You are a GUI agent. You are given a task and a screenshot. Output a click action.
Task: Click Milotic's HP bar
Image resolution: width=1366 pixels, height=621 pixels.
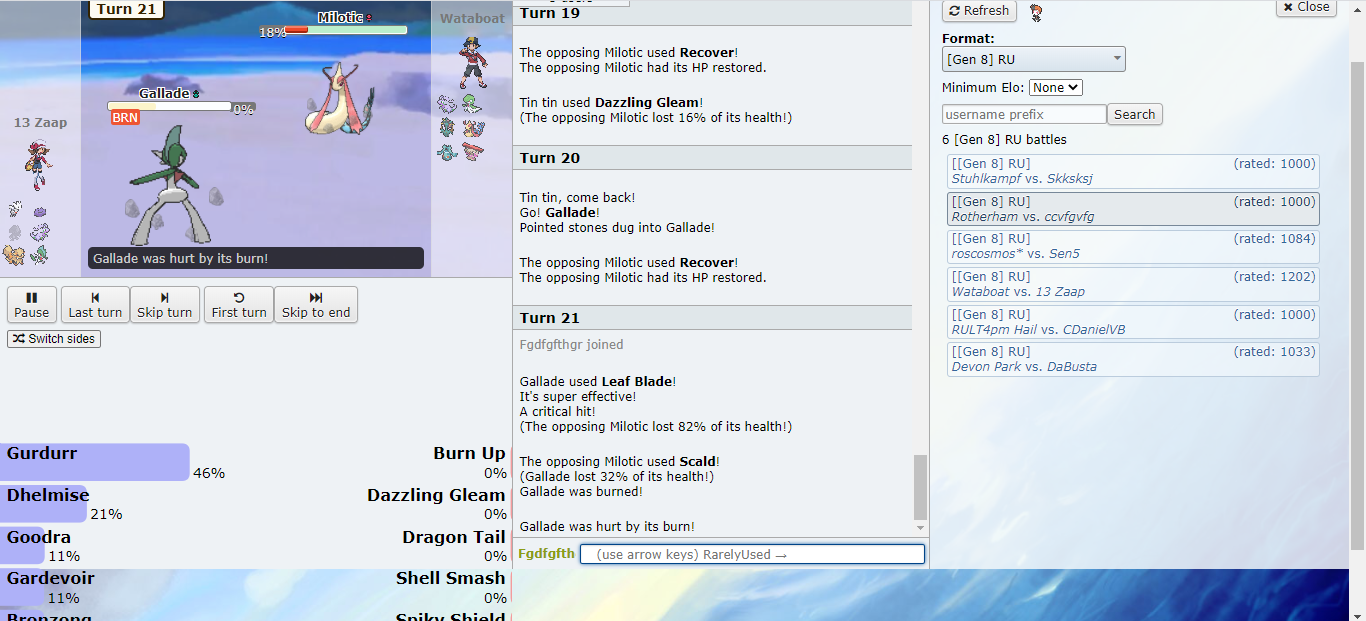(x=346, y=30)
